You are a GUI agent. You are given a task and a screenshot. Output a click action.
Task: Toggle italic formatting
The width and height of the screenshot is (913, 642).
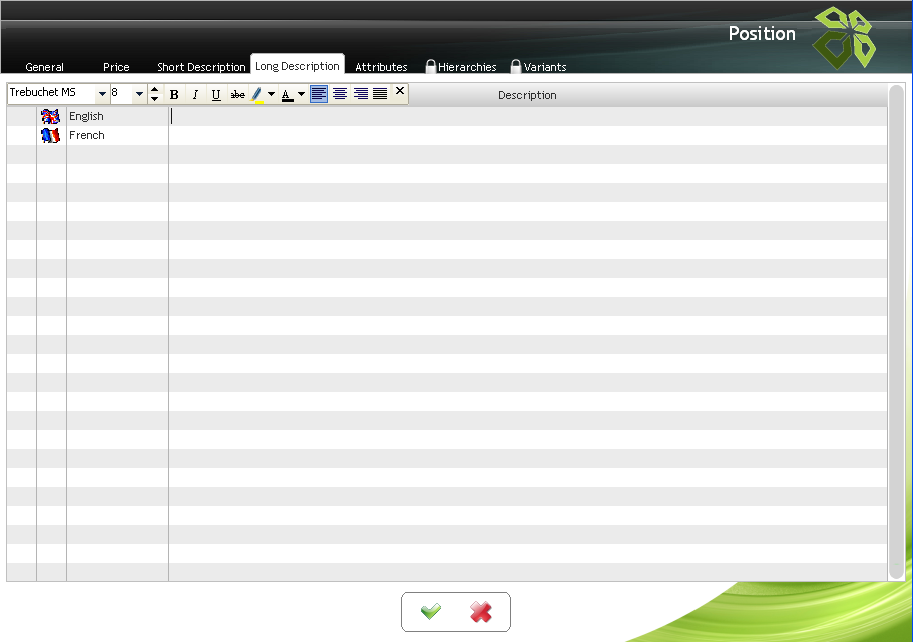point(195,94)
